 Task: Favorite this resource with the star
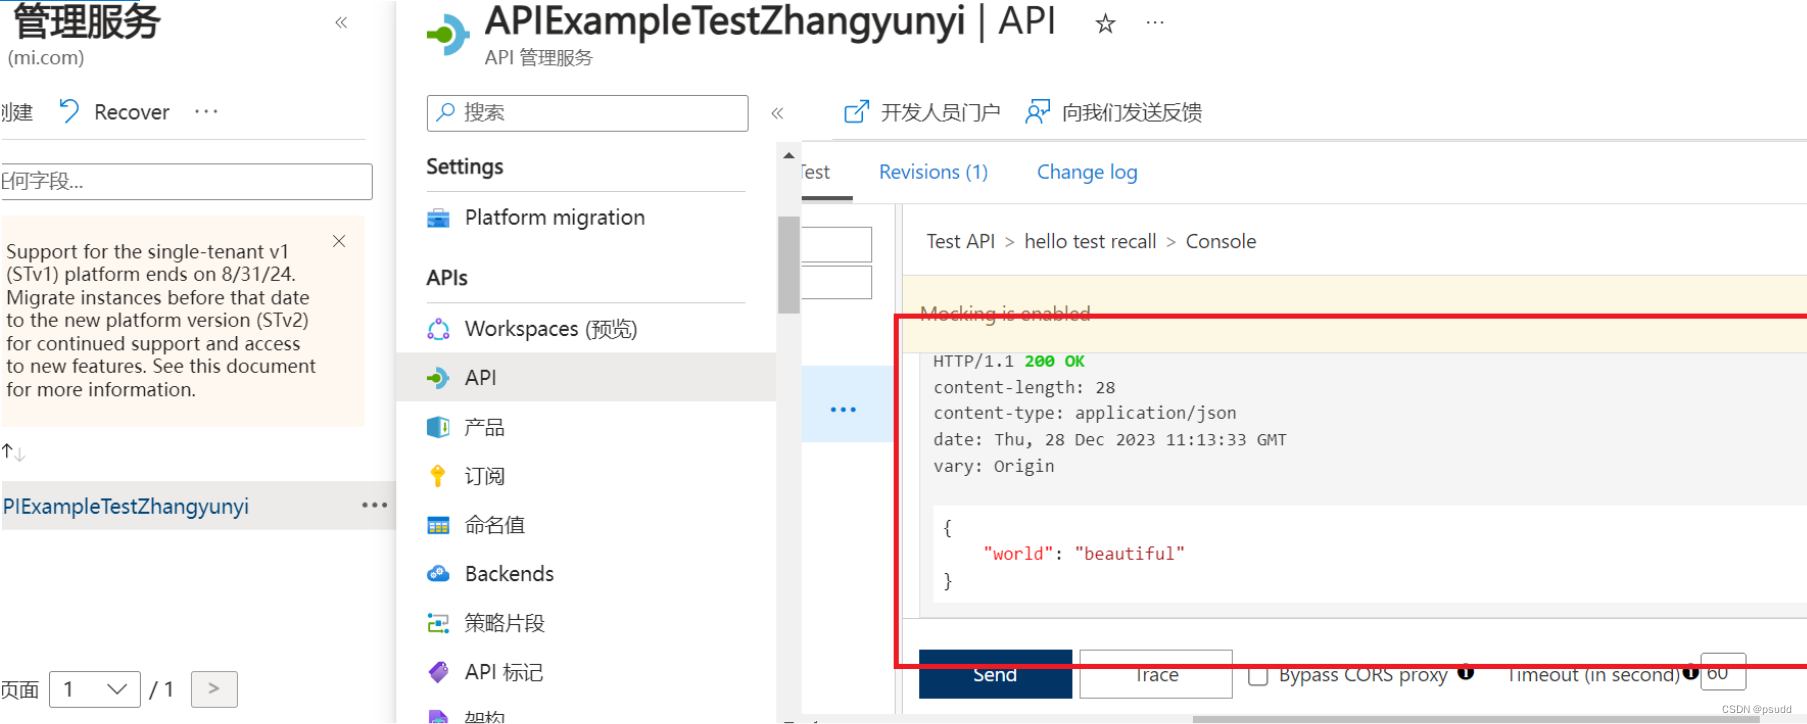1105,23
